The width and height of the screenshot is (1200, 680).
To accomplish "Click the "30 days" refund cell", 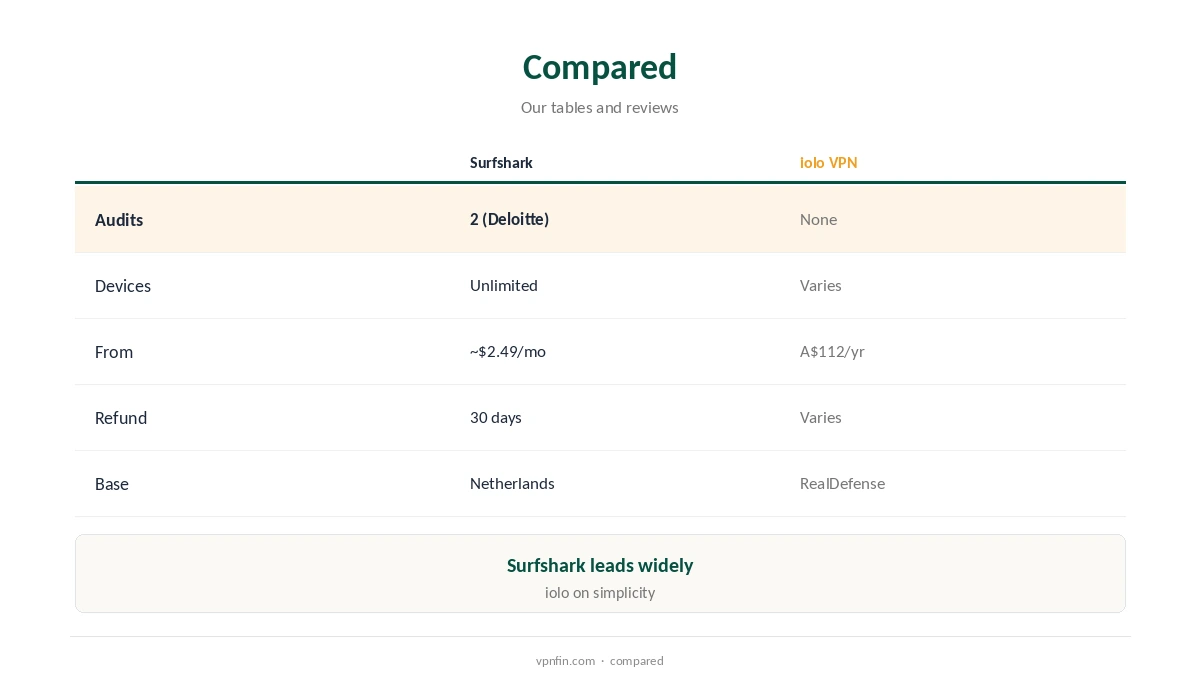I will click(x=496, y=417).
